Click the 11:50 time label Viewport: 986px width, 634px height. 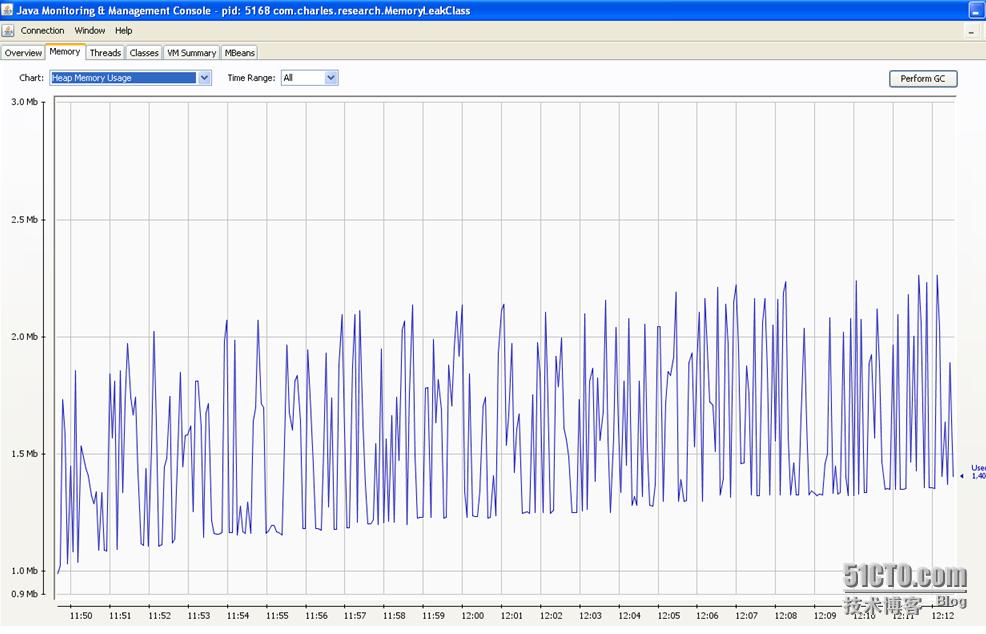[x=80, y=616]
